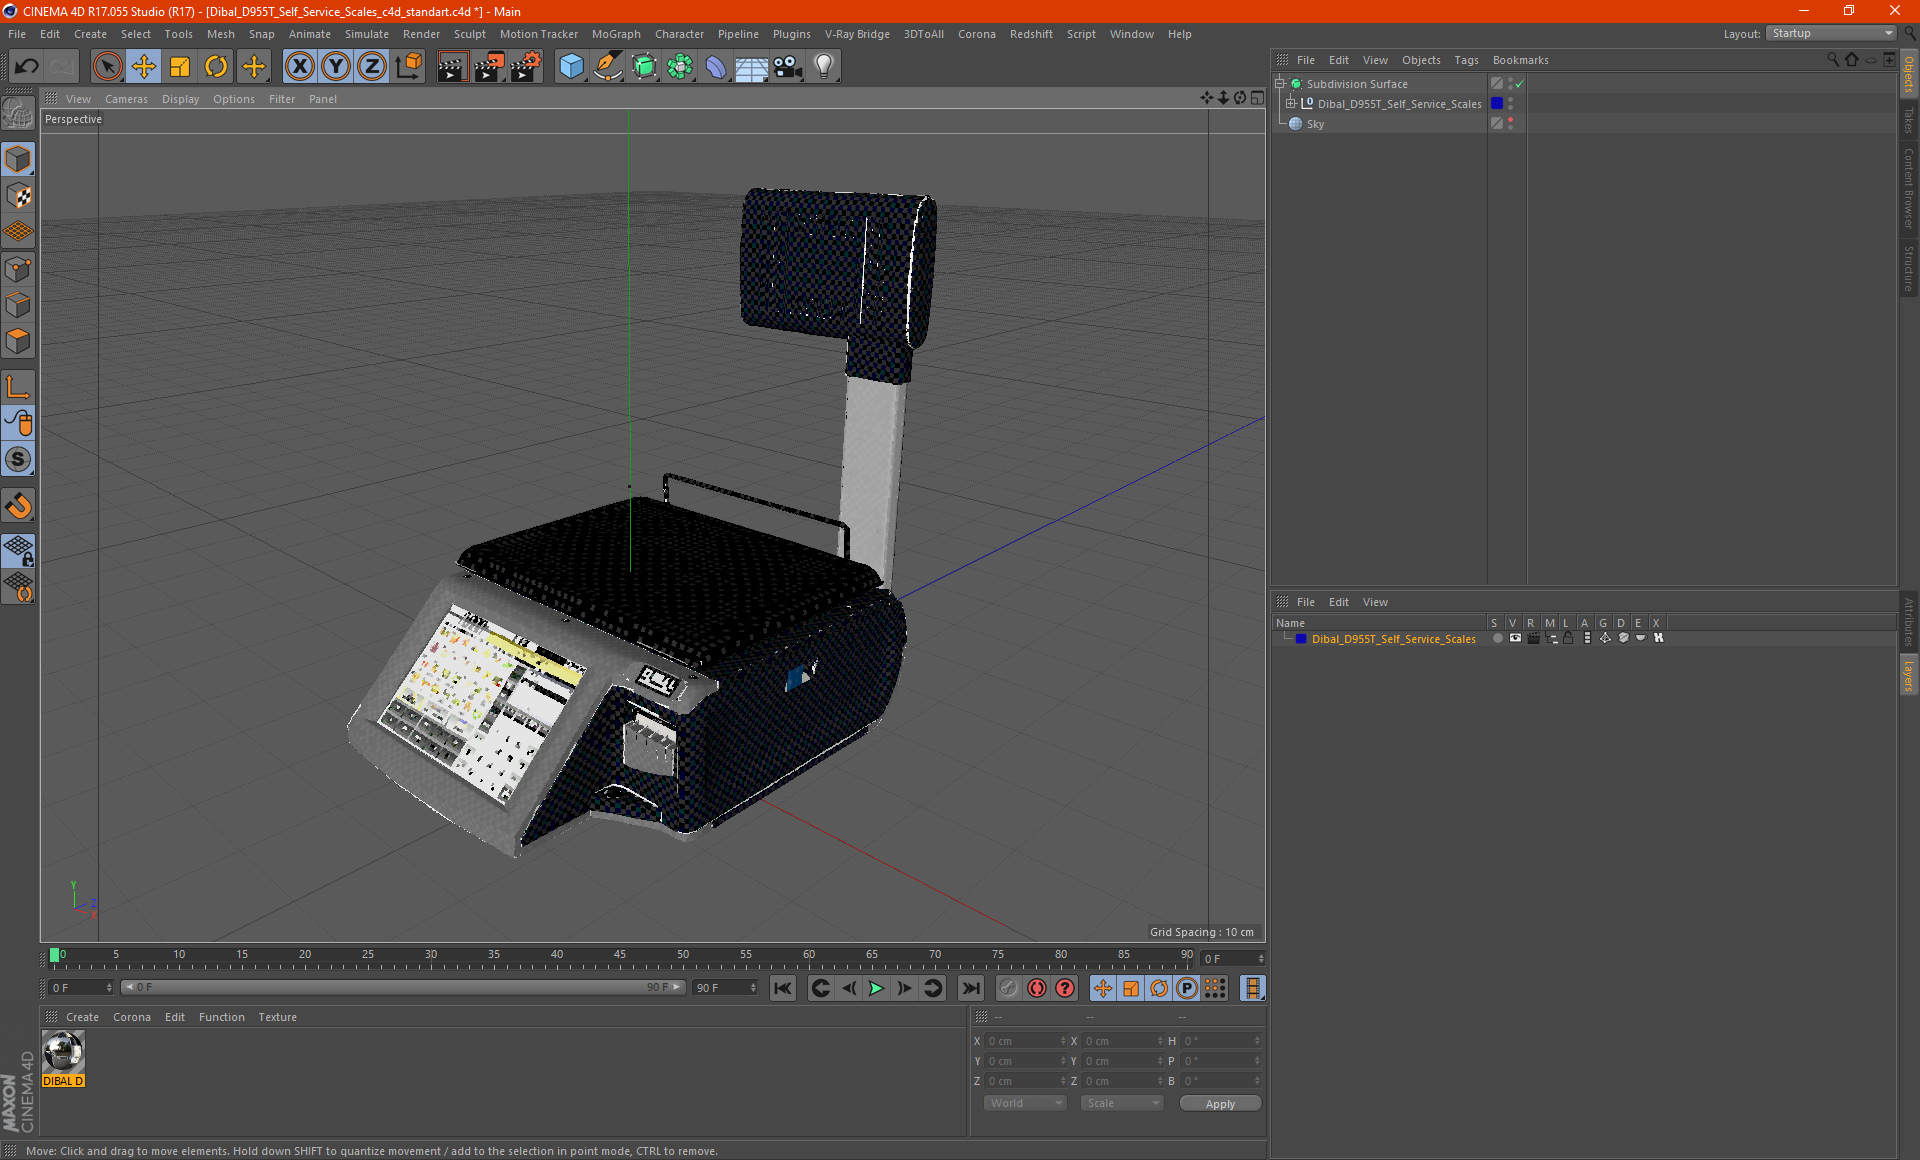Toggle the Snap Enable magnet

pos(18,506)
